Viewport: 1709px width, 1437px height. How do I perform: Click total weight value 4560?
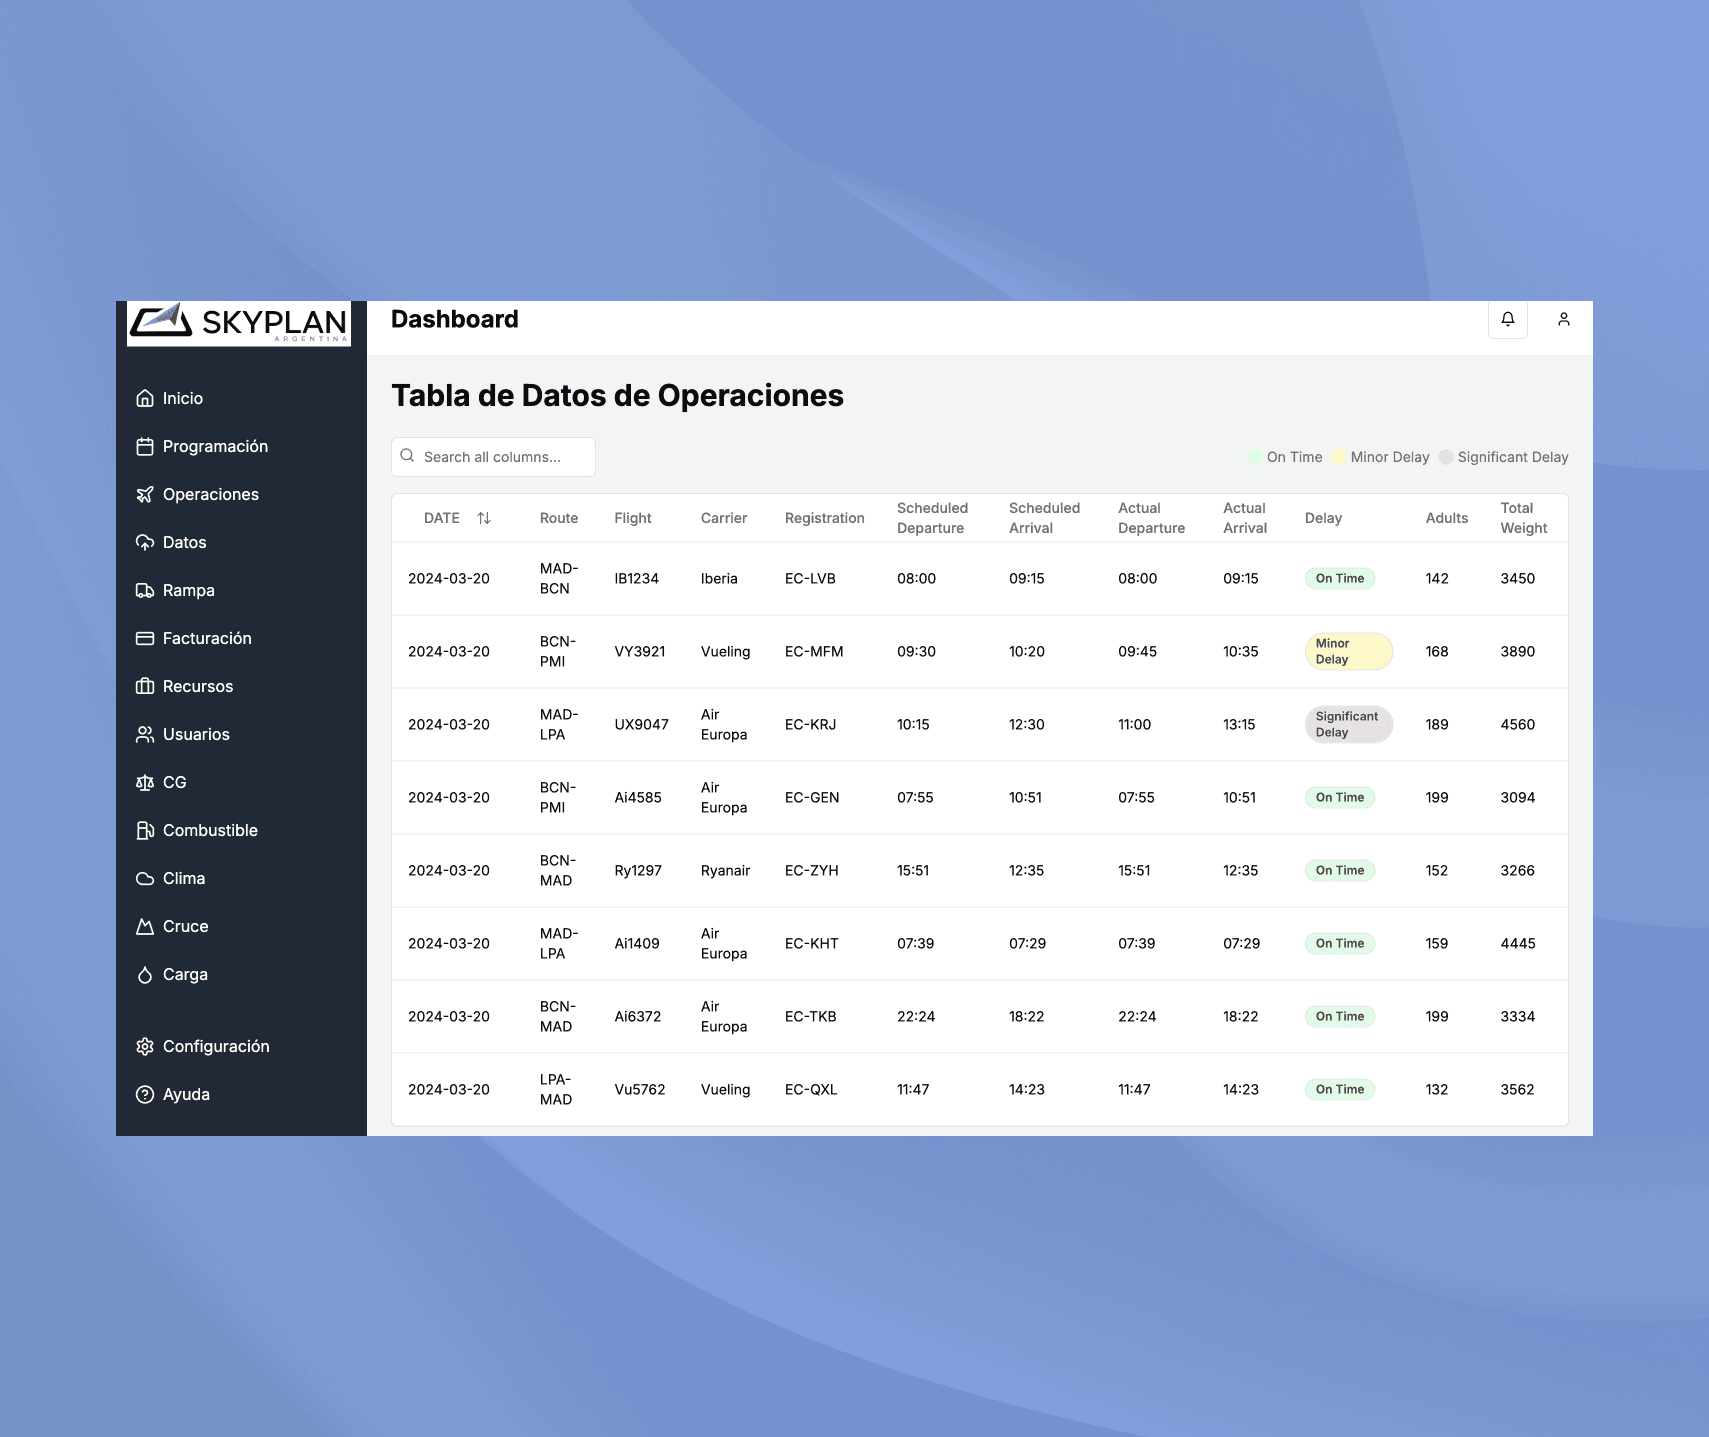coord(1517,724)
